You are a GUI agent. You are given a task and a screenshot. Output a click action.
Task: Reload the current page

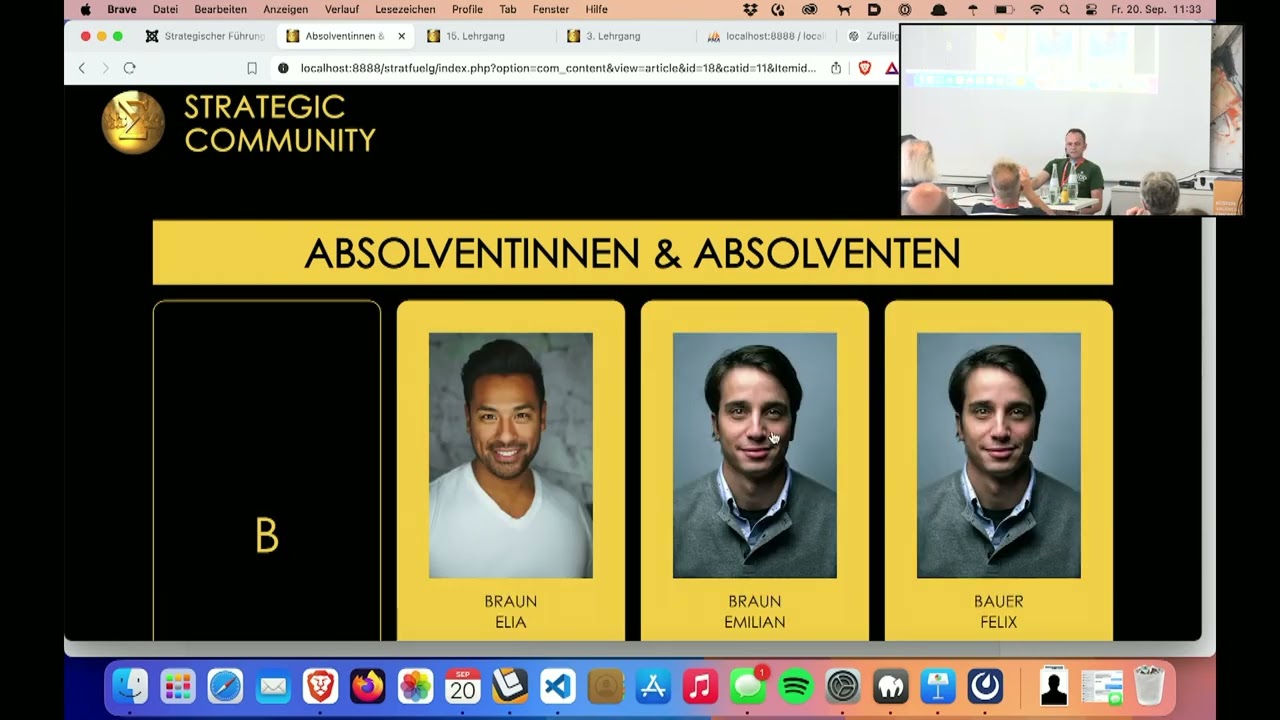pyautogui.click(x=129, y=68)
